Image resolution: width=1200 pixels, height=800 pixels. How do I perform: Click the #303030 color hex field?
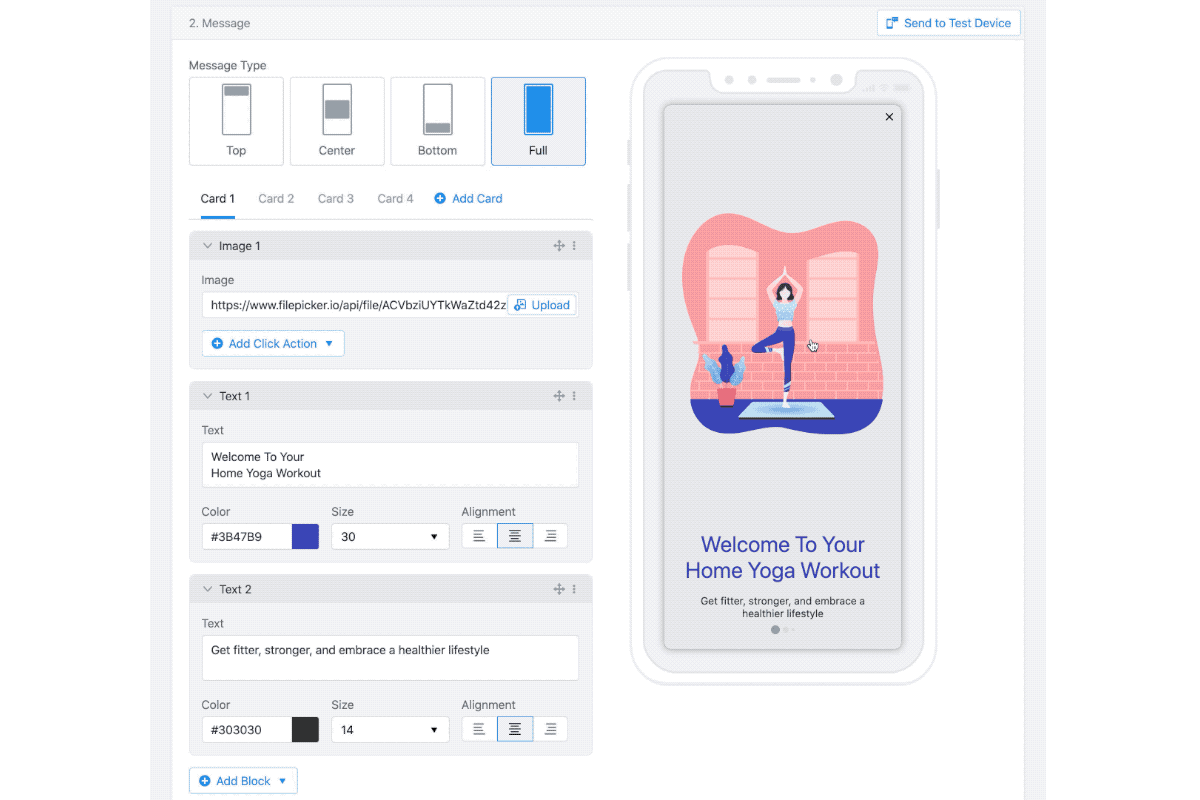coord(247,730)
